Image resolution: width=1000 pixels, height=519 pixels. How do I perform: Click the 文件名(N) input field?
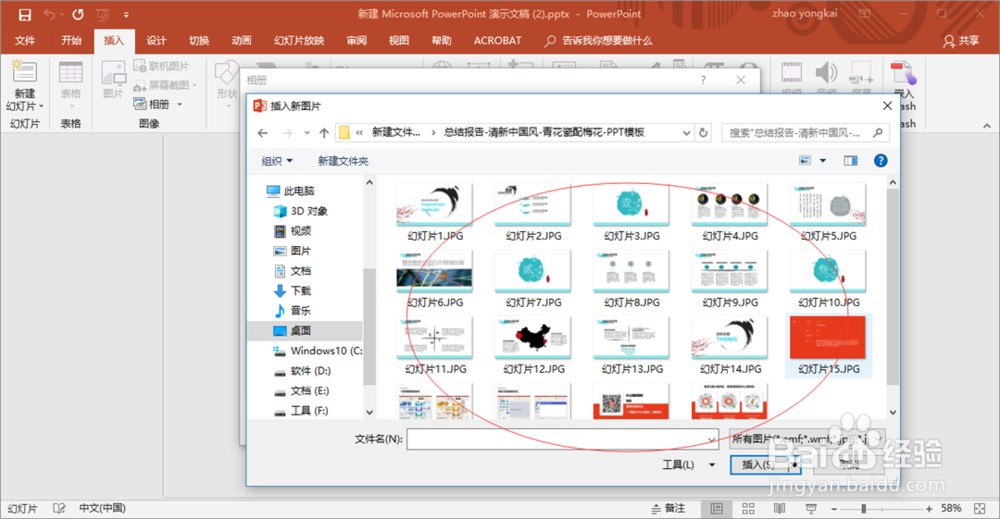coord(562,439)
